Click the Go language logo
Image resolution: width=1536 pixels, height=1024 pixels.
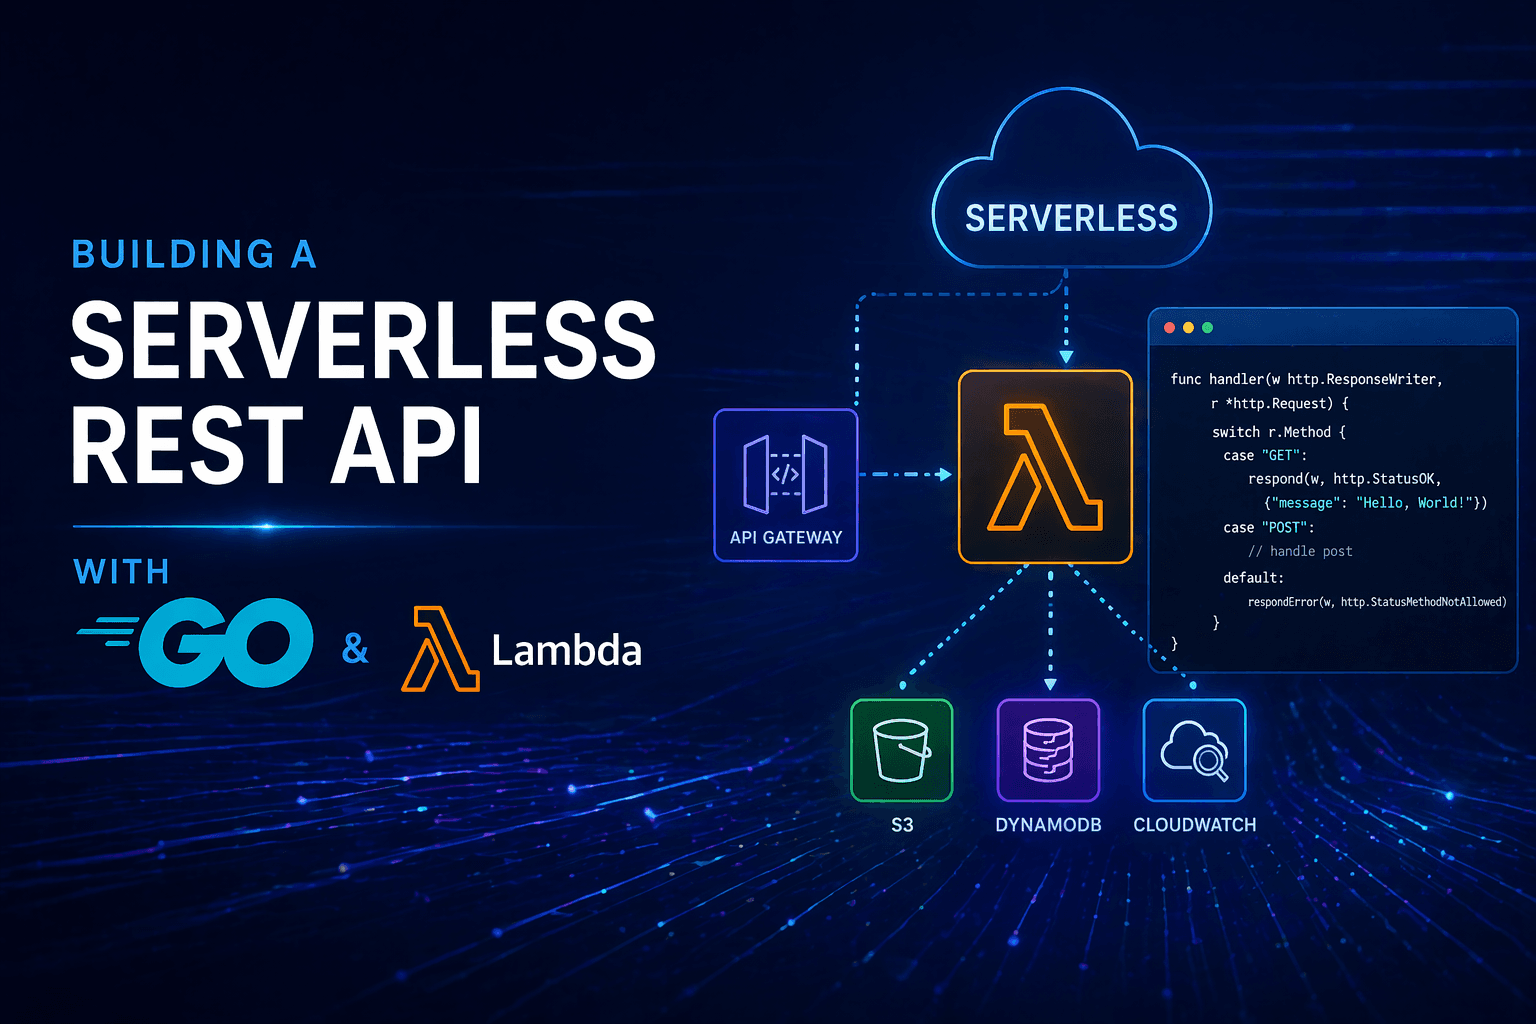click(x=196, y=643)
